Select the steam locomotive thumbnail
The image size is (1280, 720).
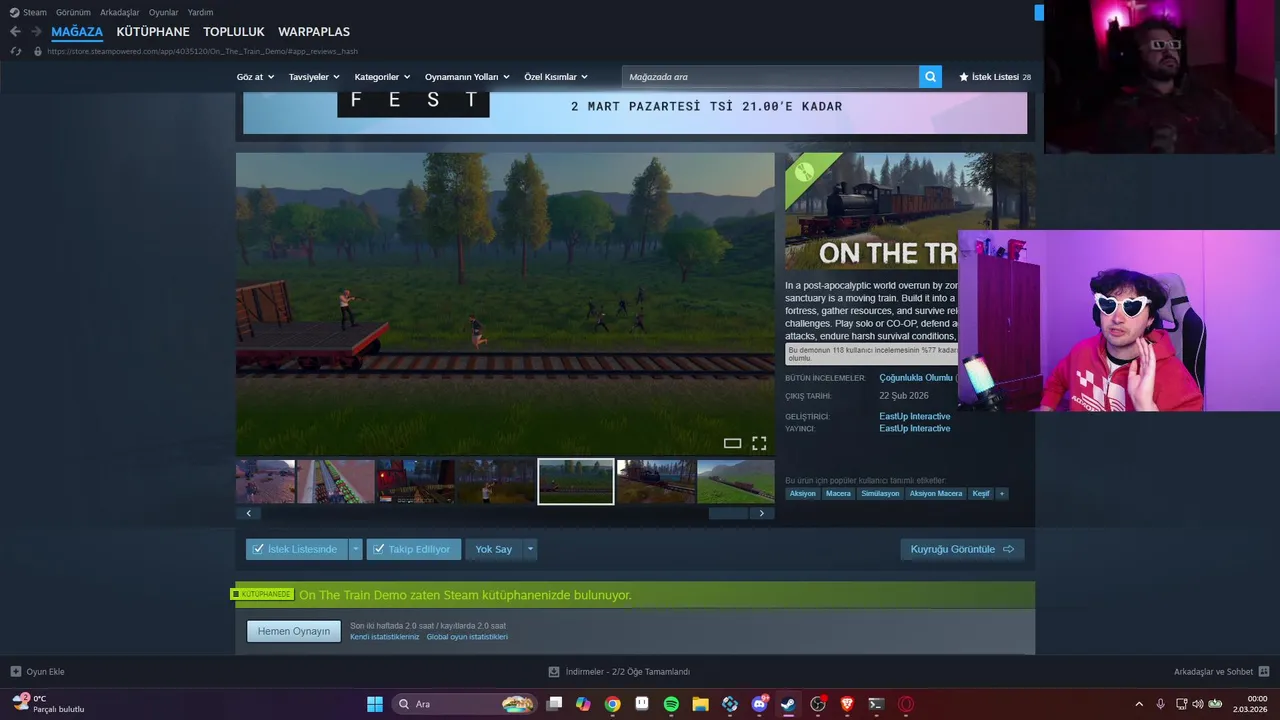(x=656, y=482)
